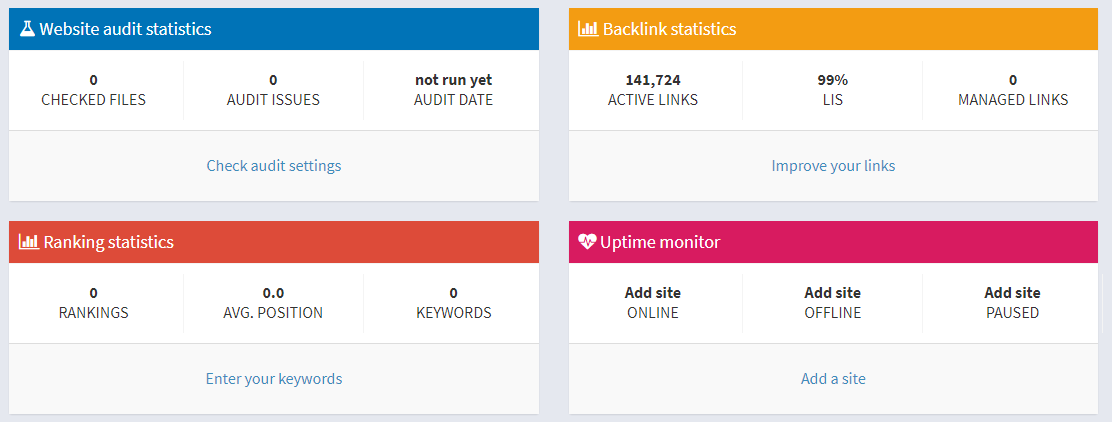Open the Ranking statistics panel title
This screenshot has height=422, width=1112.
pyautogui.click(x=109, y=242)
